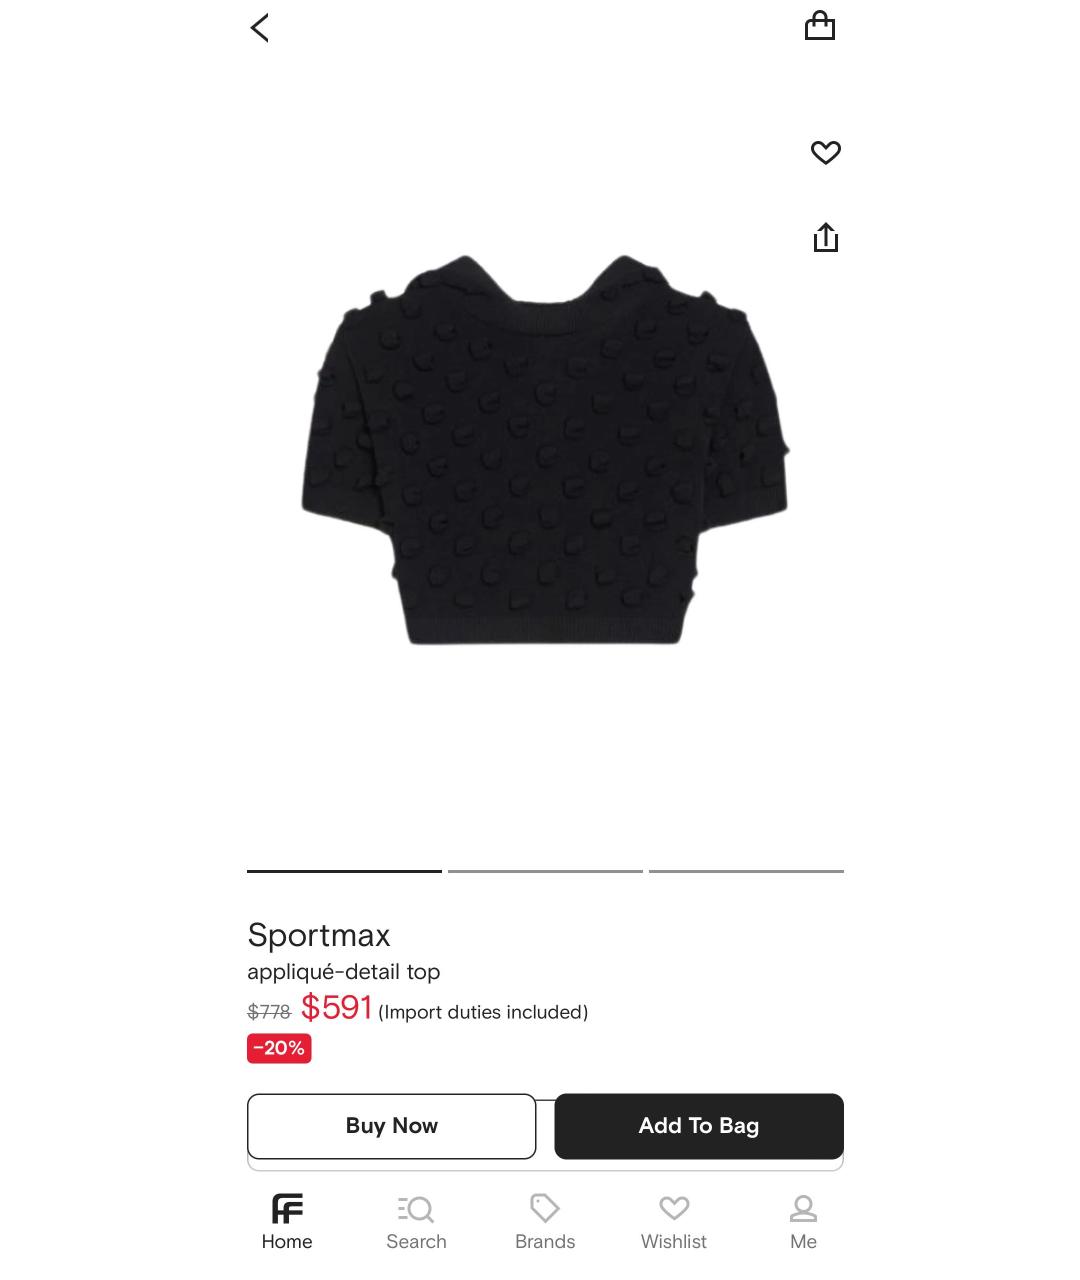1080x1280 pixels.
Task: Tap the heart icon to save item
Action: [x=826, y=152]
